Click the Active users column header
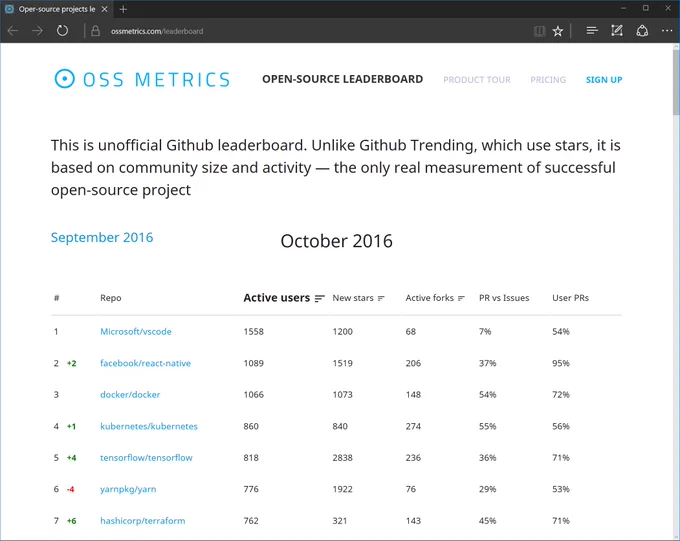Image resolution: width=680 pixels, height=541 pixels. 277,298
